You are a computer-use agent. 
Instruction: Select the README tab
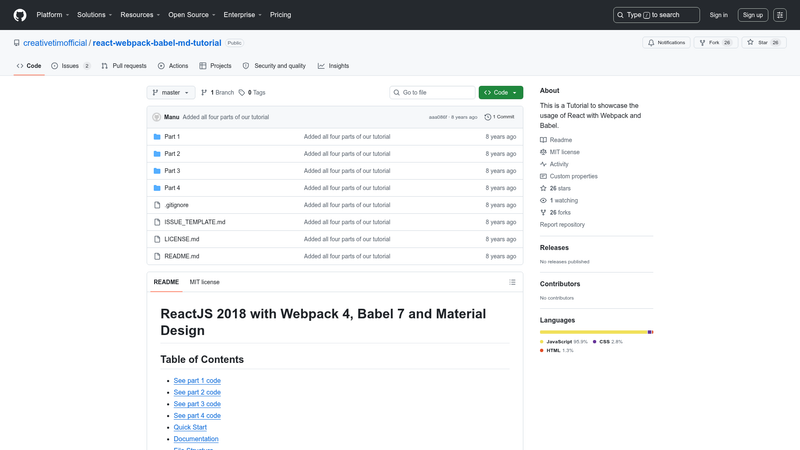166,282
